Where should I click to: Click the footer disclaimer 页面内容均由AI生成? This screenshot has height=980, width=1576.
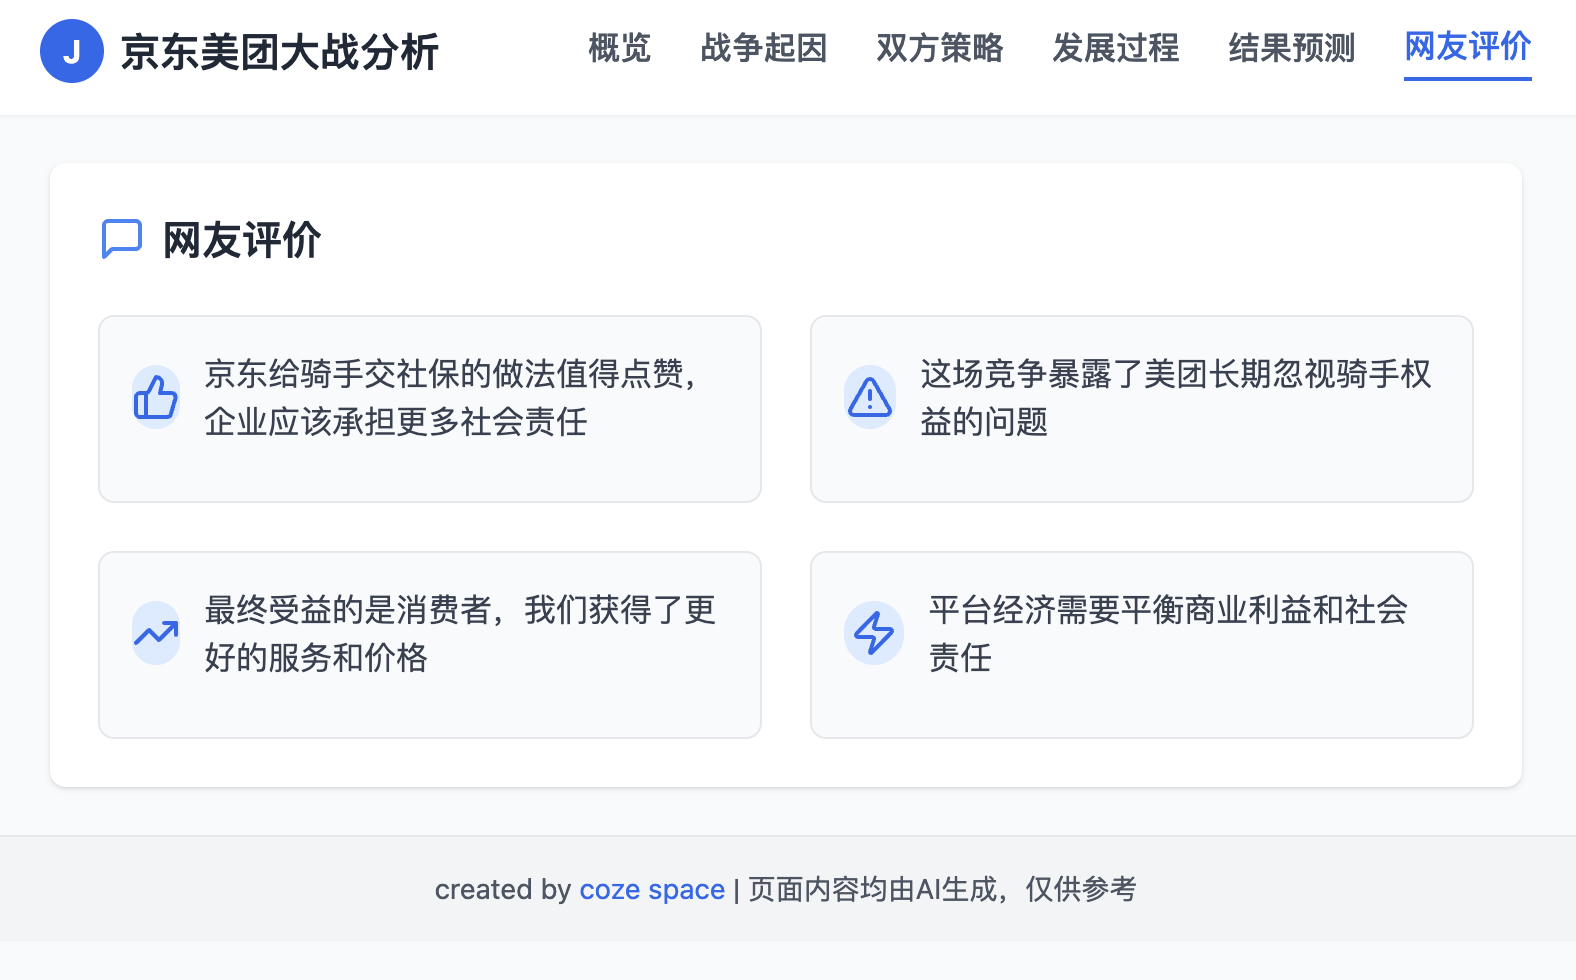942,889
